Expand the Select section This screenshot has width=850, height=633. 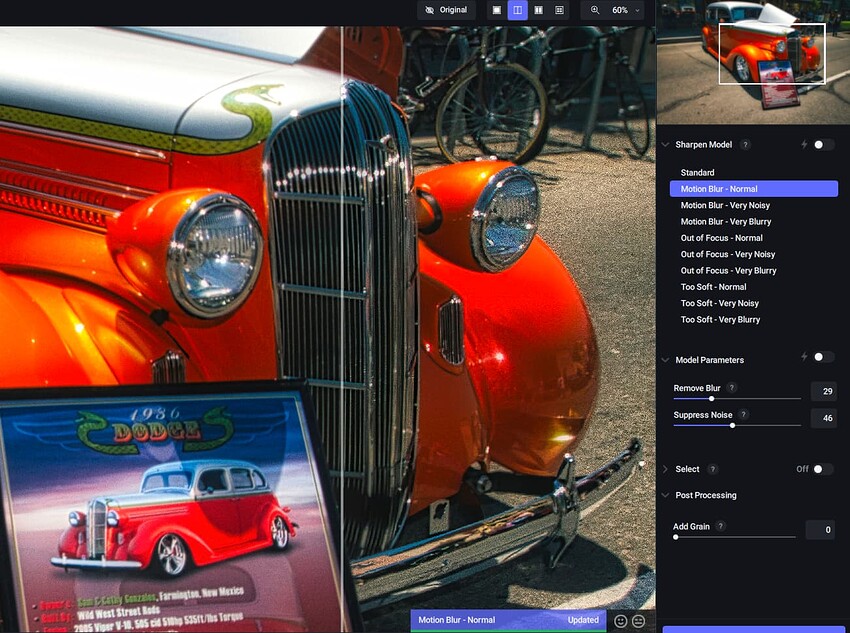[x=666, y=469]
